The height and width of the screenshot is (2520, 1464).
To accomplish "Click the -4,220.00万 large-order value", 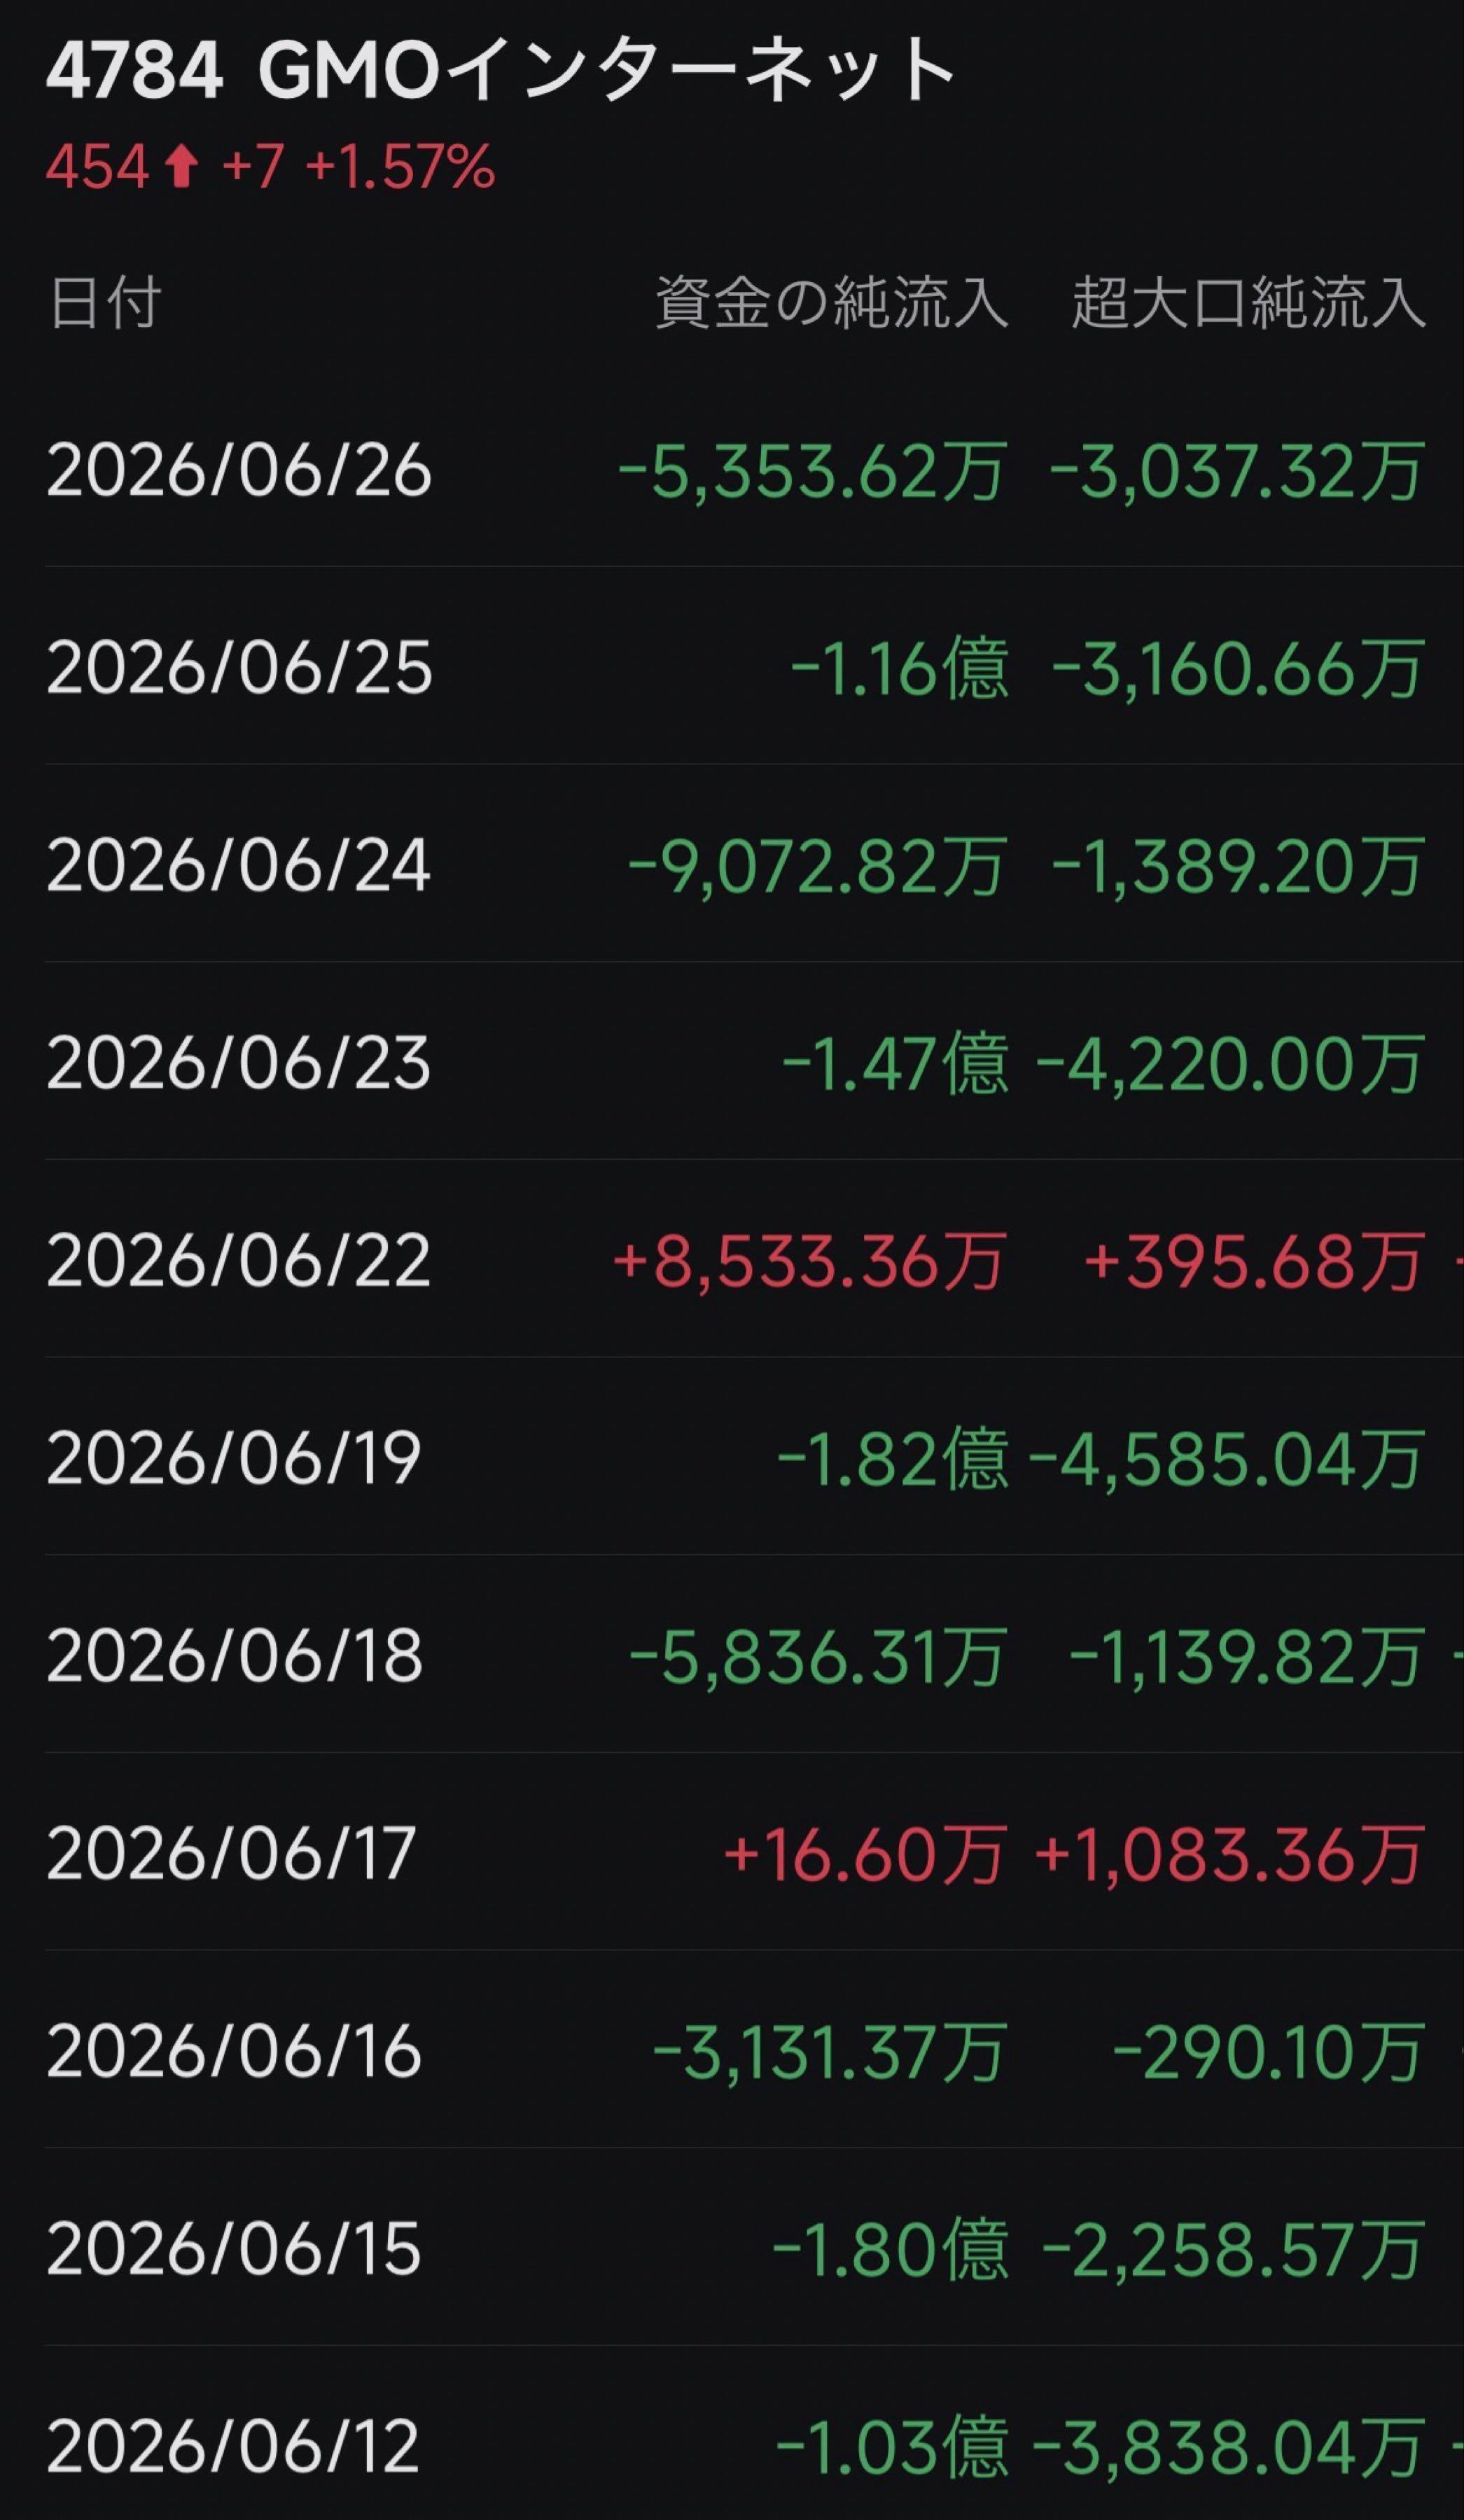I will click(1230, 1063).
